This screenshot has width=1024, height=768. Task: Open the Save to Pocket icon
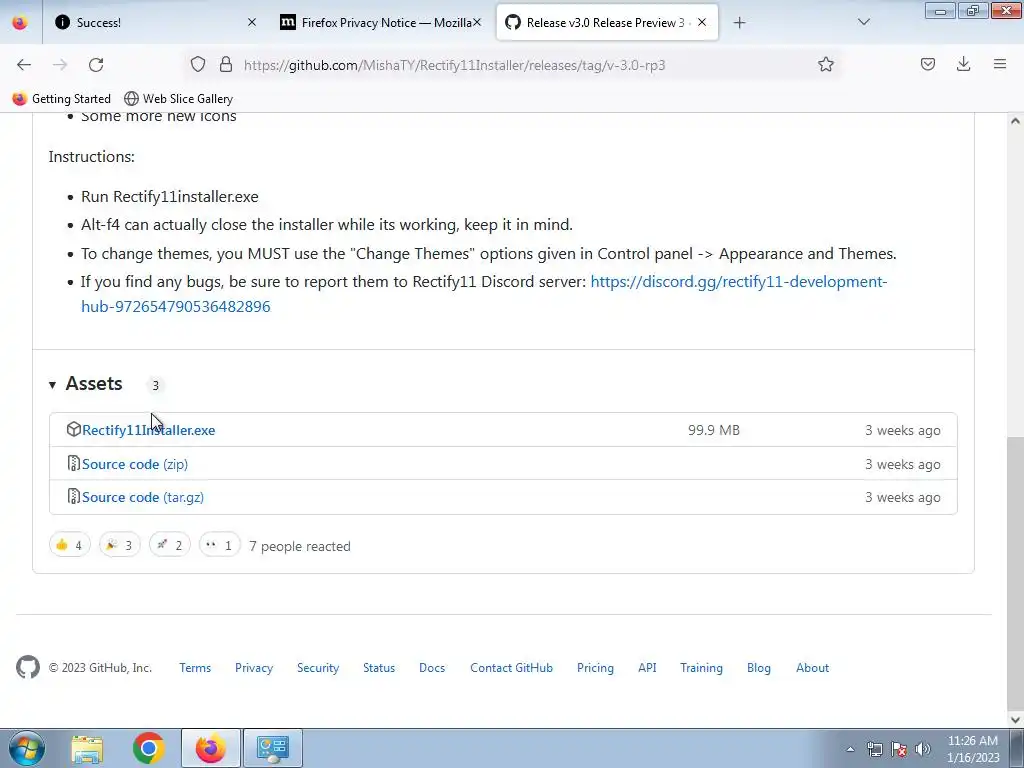(927, 65)
